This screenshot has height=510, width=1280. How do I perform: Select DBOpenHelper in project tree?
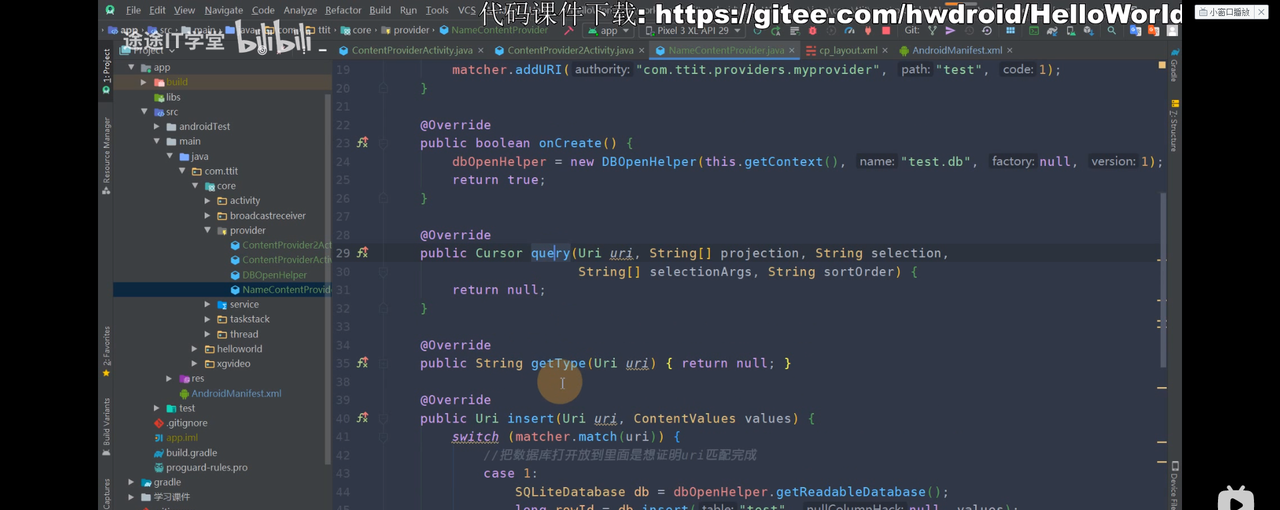274,275
